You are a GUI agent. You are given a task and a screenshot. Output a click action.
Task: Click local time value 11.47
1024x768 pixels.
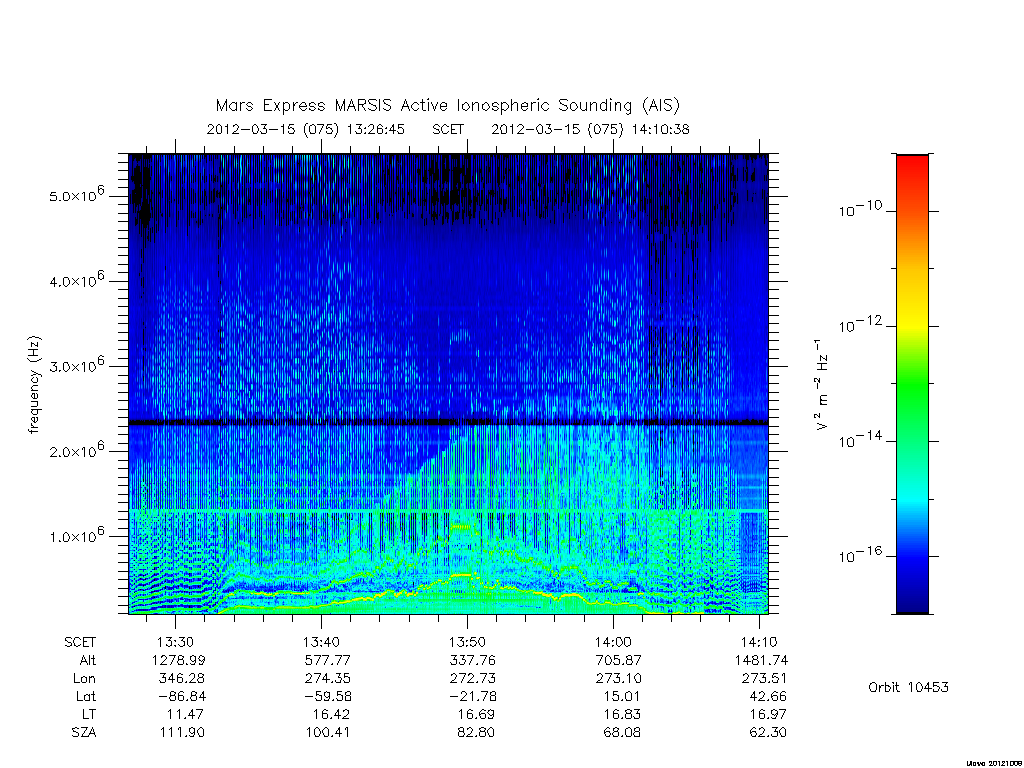[x=185, y=714]
